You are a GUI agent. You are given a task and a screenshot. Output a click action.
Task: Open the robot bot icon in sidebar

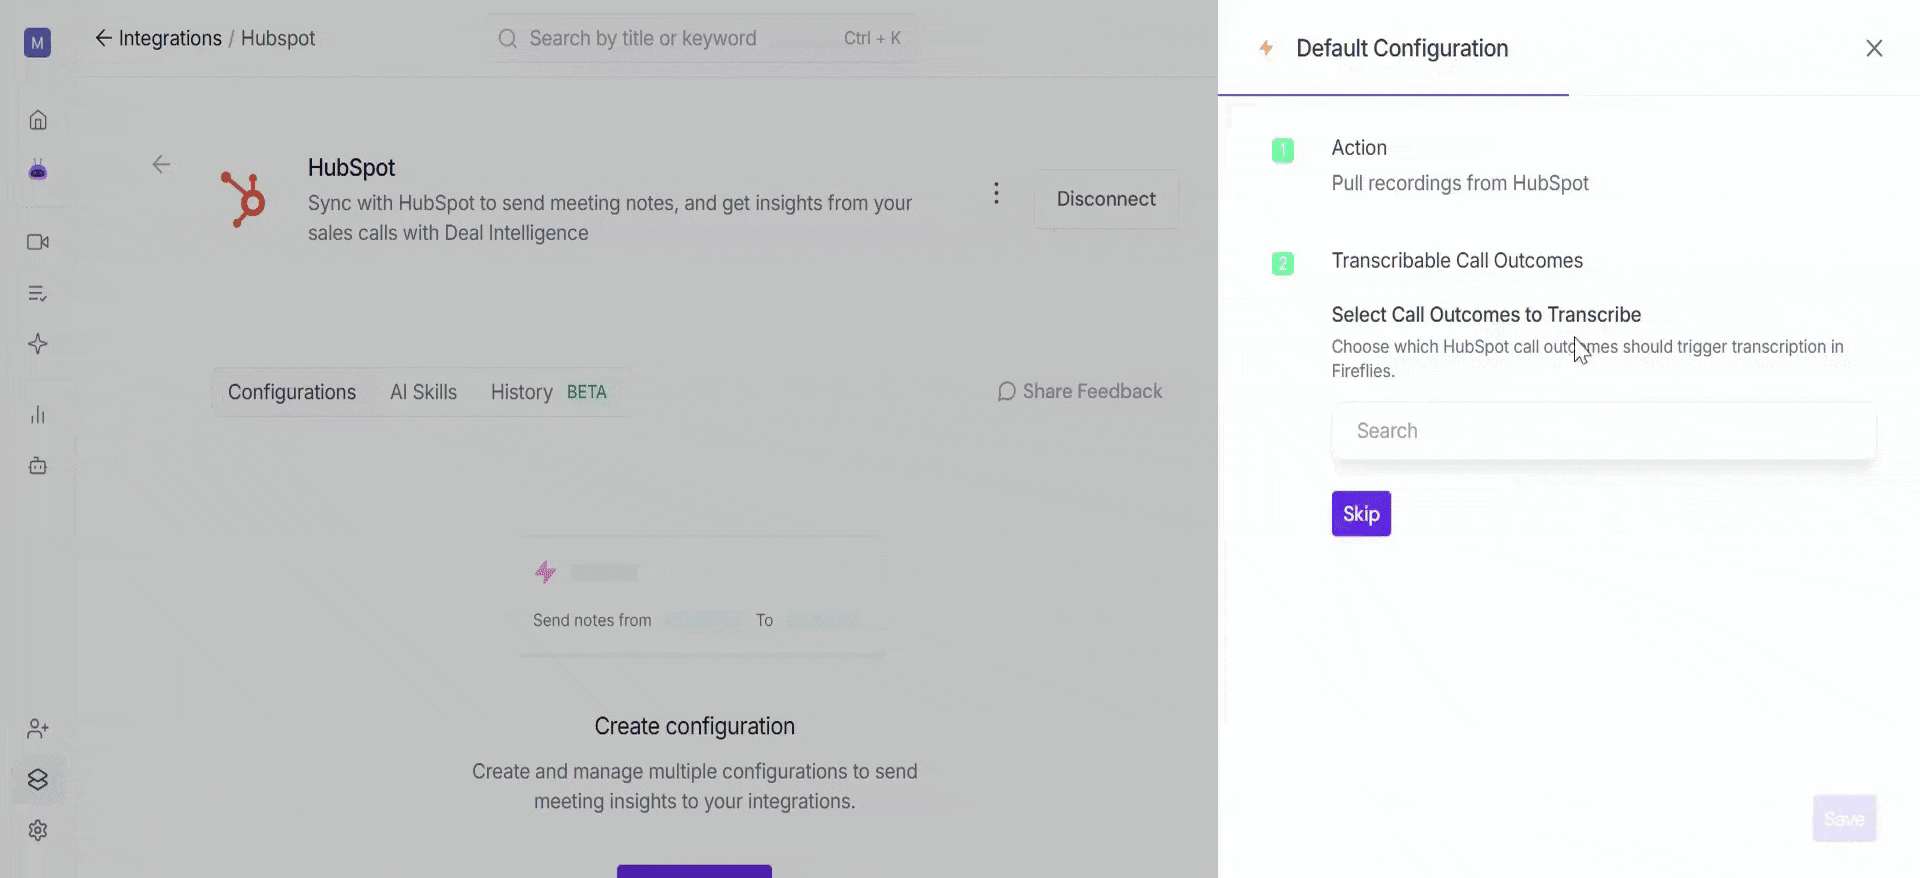(x=38, y=466)
